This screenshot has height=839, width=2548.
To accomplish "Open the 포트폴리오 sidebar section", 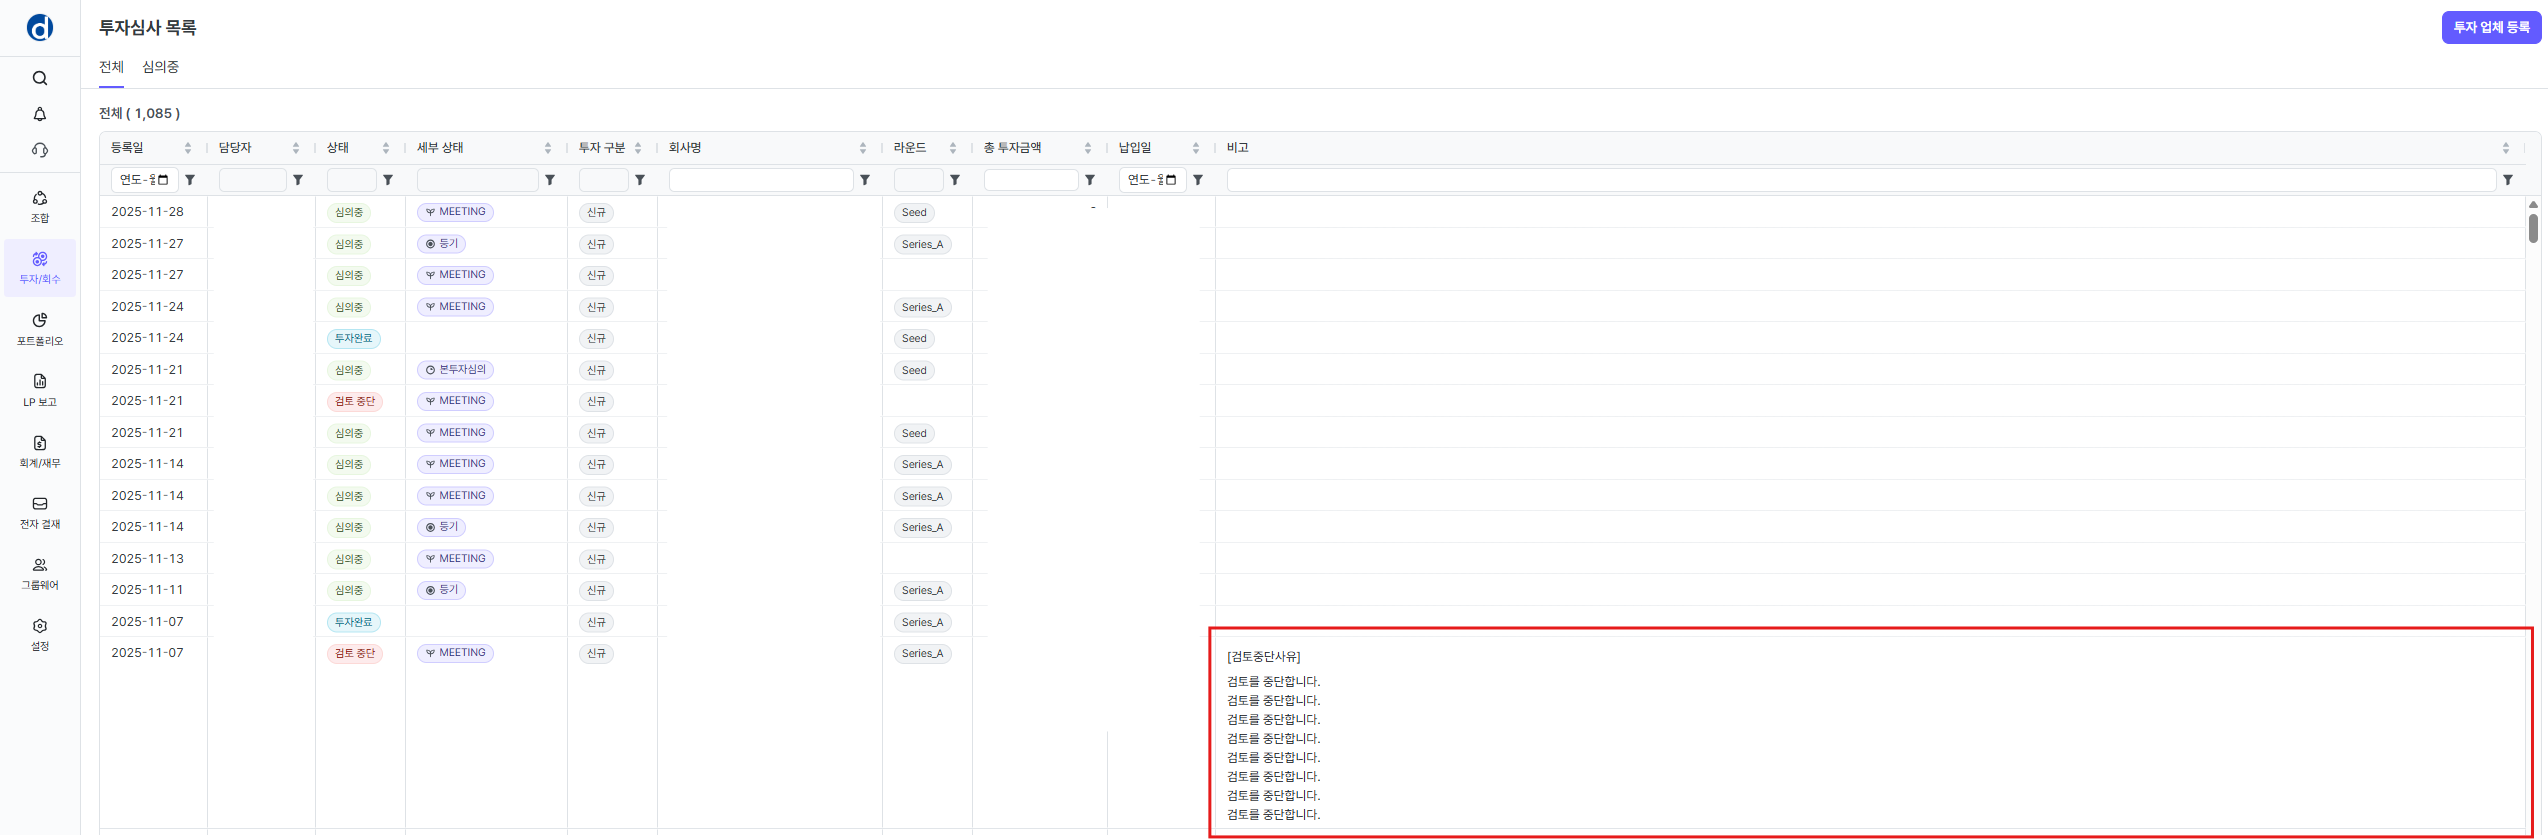I will pyautogui.click(x=40, y=328).
